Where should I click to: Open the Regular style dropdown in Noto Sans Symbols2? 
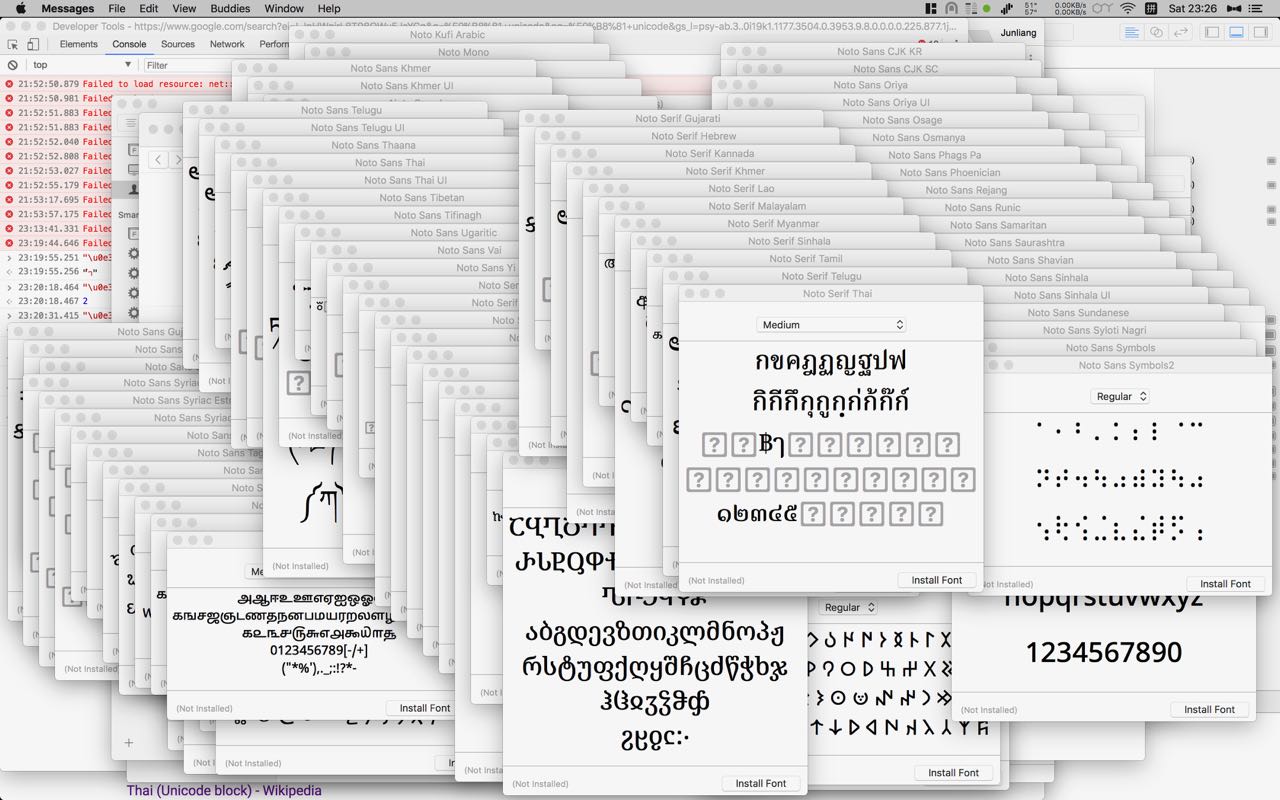1120,397
